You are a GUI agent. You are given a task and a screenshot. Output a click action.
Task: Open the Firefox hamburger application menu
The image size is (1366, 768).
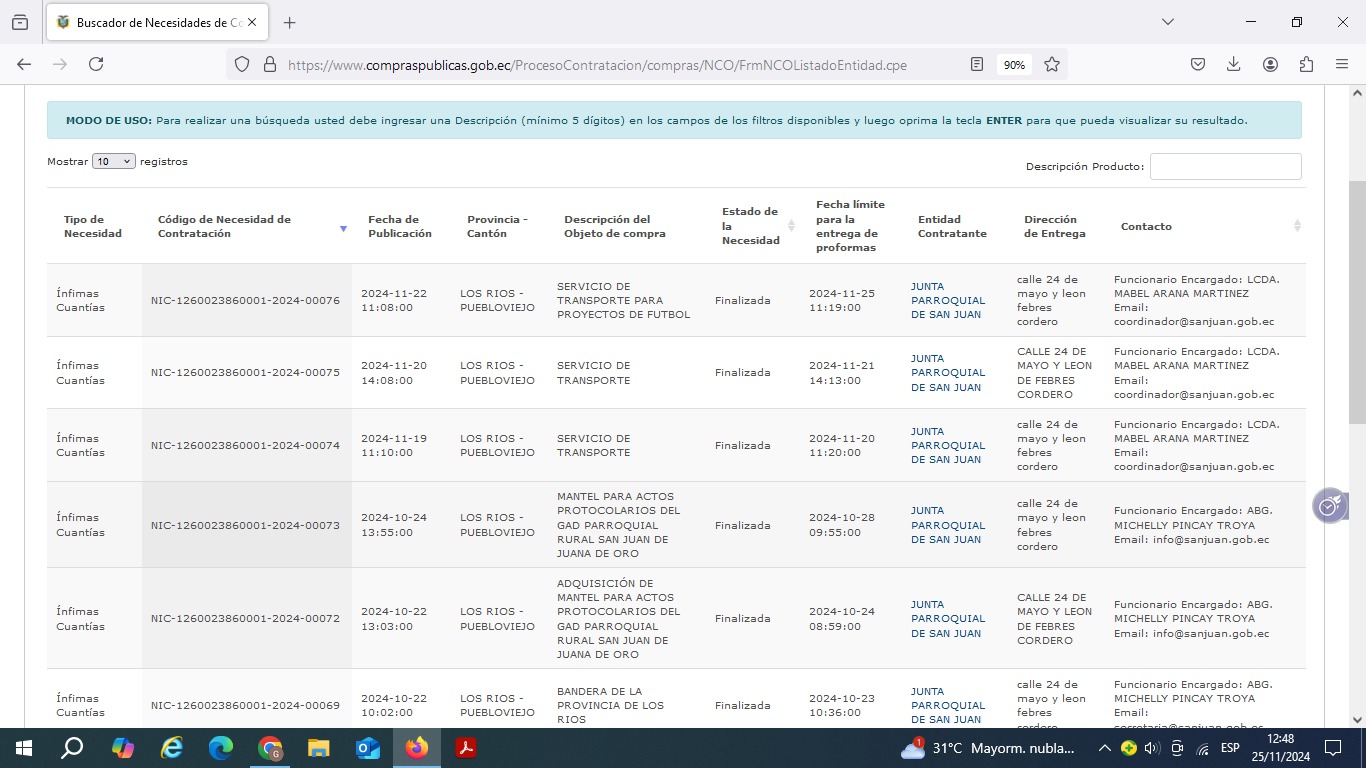click(1342, 64)
